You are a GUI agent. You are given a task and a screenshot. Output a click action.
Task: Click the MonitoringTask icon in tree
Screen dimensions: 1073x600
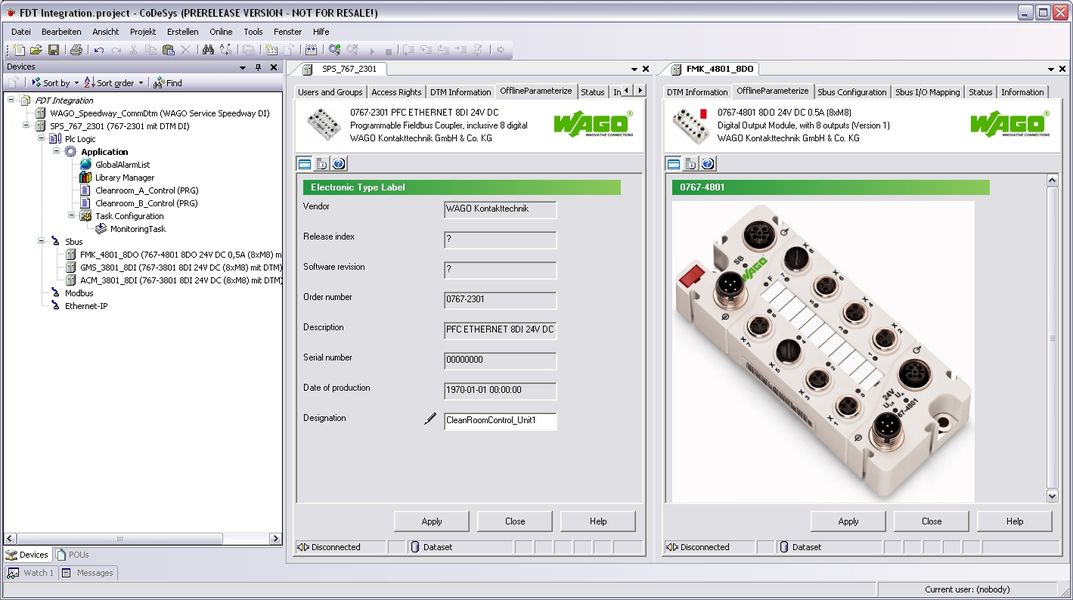tap(101, 229)
